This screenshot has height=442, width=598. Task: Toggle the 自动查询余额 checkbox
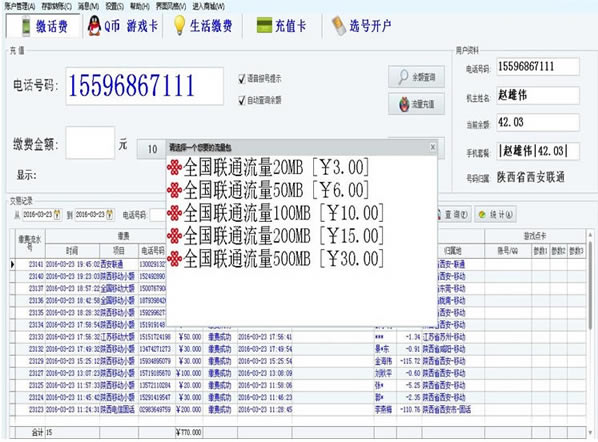pyautogui.click(x=241, y=100)
